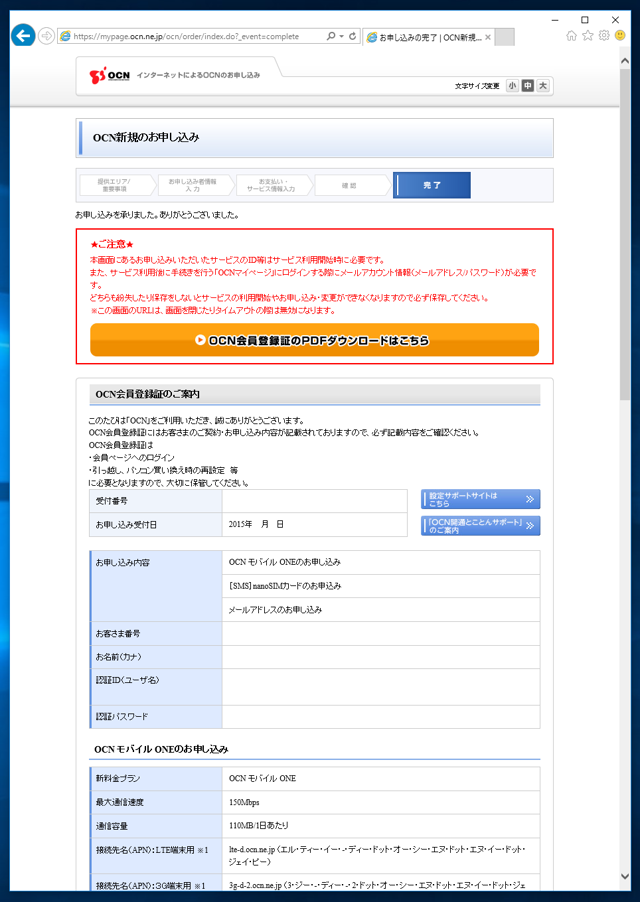The image size is (640, 902).
Task: Open the address bar dropdown arrow
Action: (341, 36)
